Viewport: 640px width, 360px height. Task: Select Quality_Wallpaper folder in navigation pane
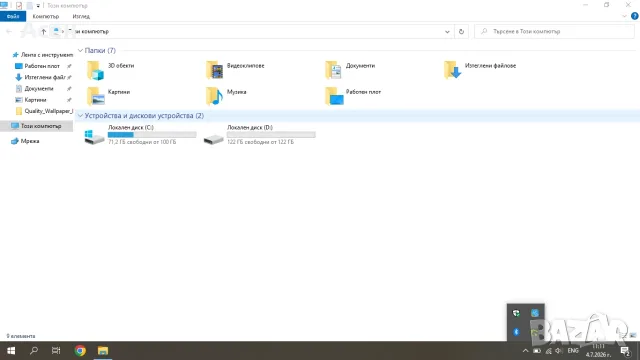point(44,111)
